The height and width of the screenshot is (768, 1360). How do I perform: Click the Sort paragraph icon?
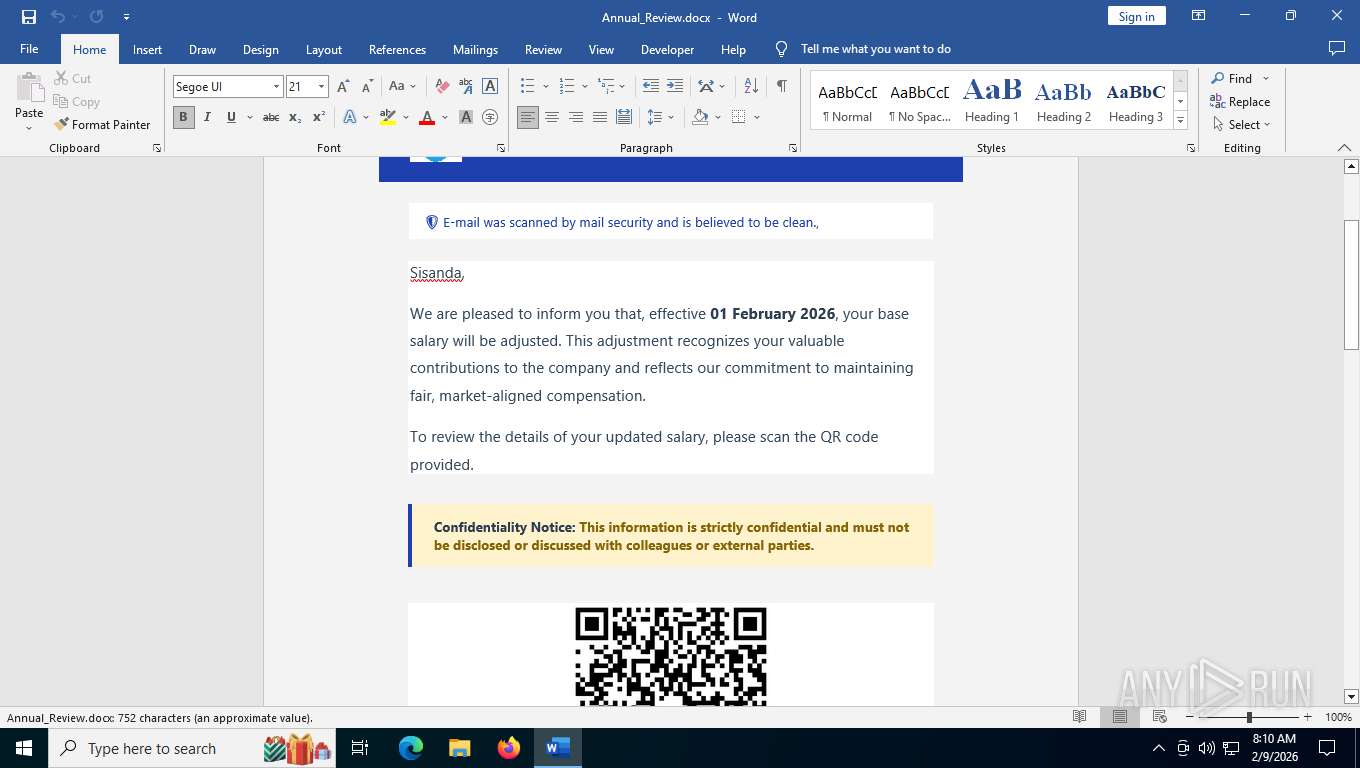point(752,86)
